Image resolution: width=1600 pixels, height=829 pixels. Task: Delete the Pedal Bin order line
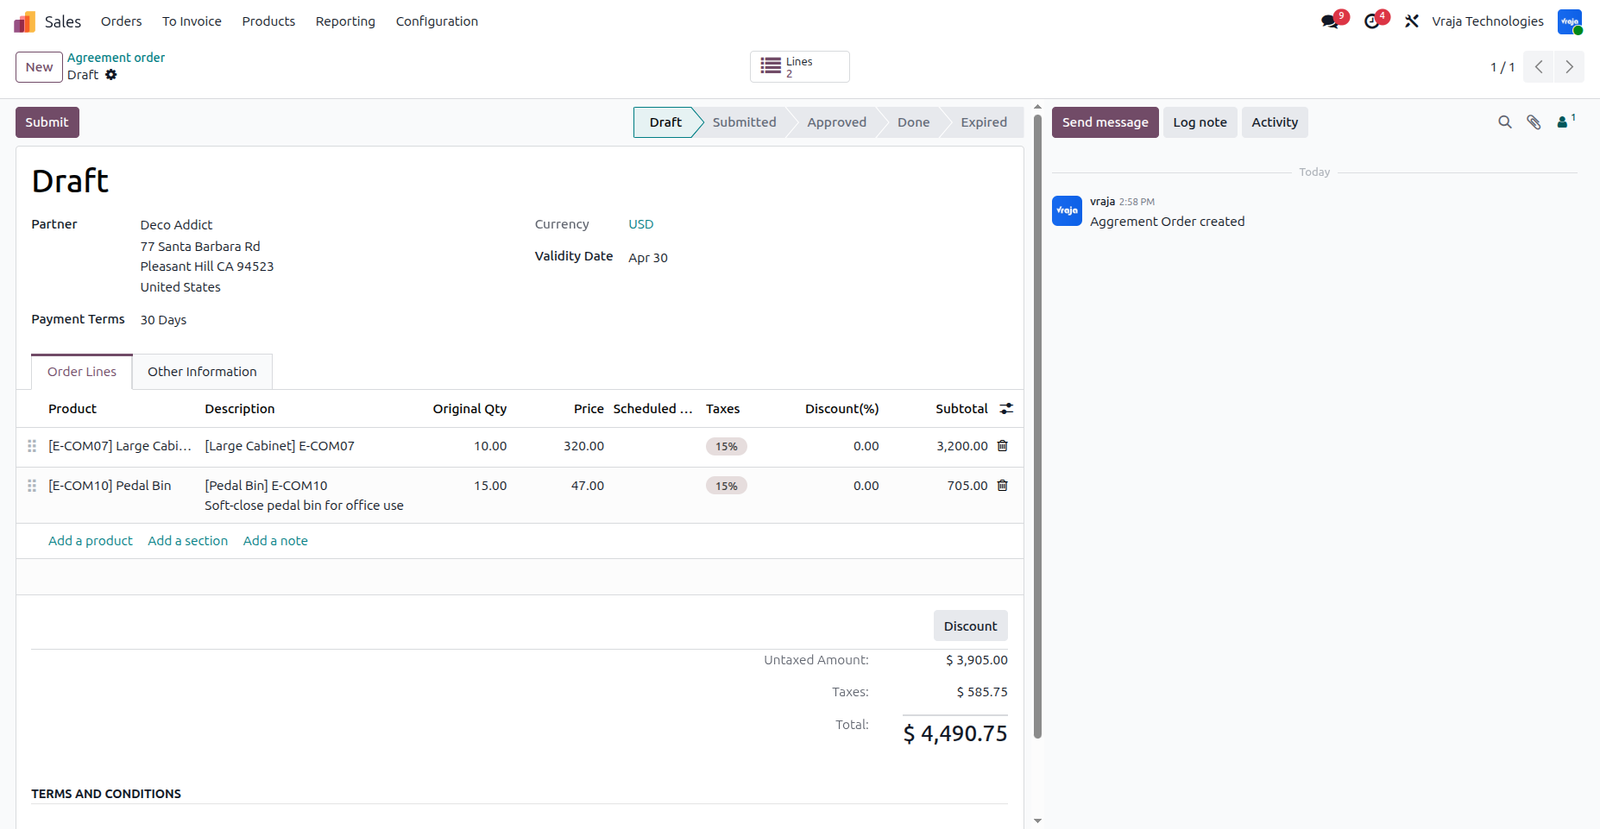pyautogui.click(x=1002, y=486)
